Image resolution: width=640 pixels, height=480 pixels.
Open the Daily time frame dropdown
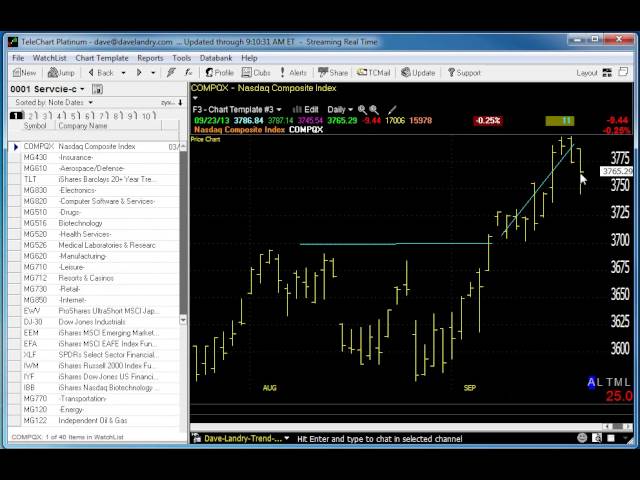(350, 109)
